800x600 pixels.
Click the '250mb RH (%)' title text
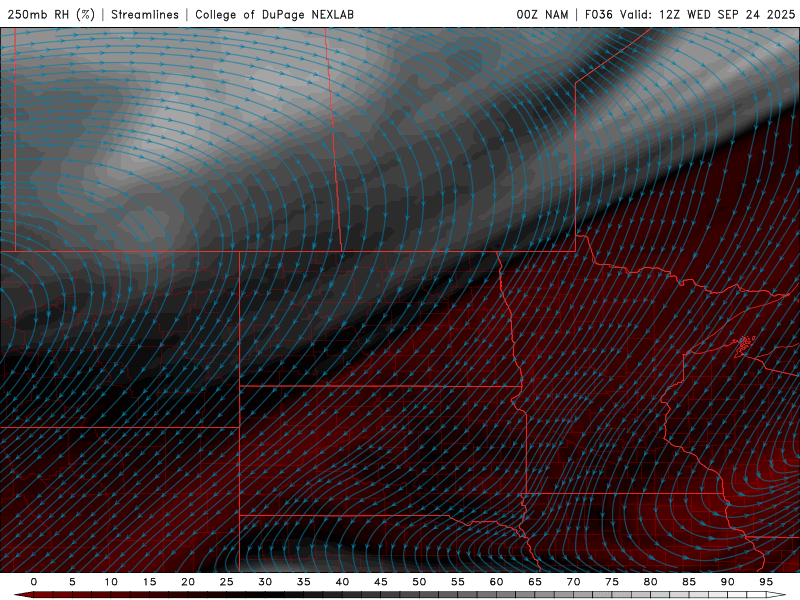pos(52,14)
